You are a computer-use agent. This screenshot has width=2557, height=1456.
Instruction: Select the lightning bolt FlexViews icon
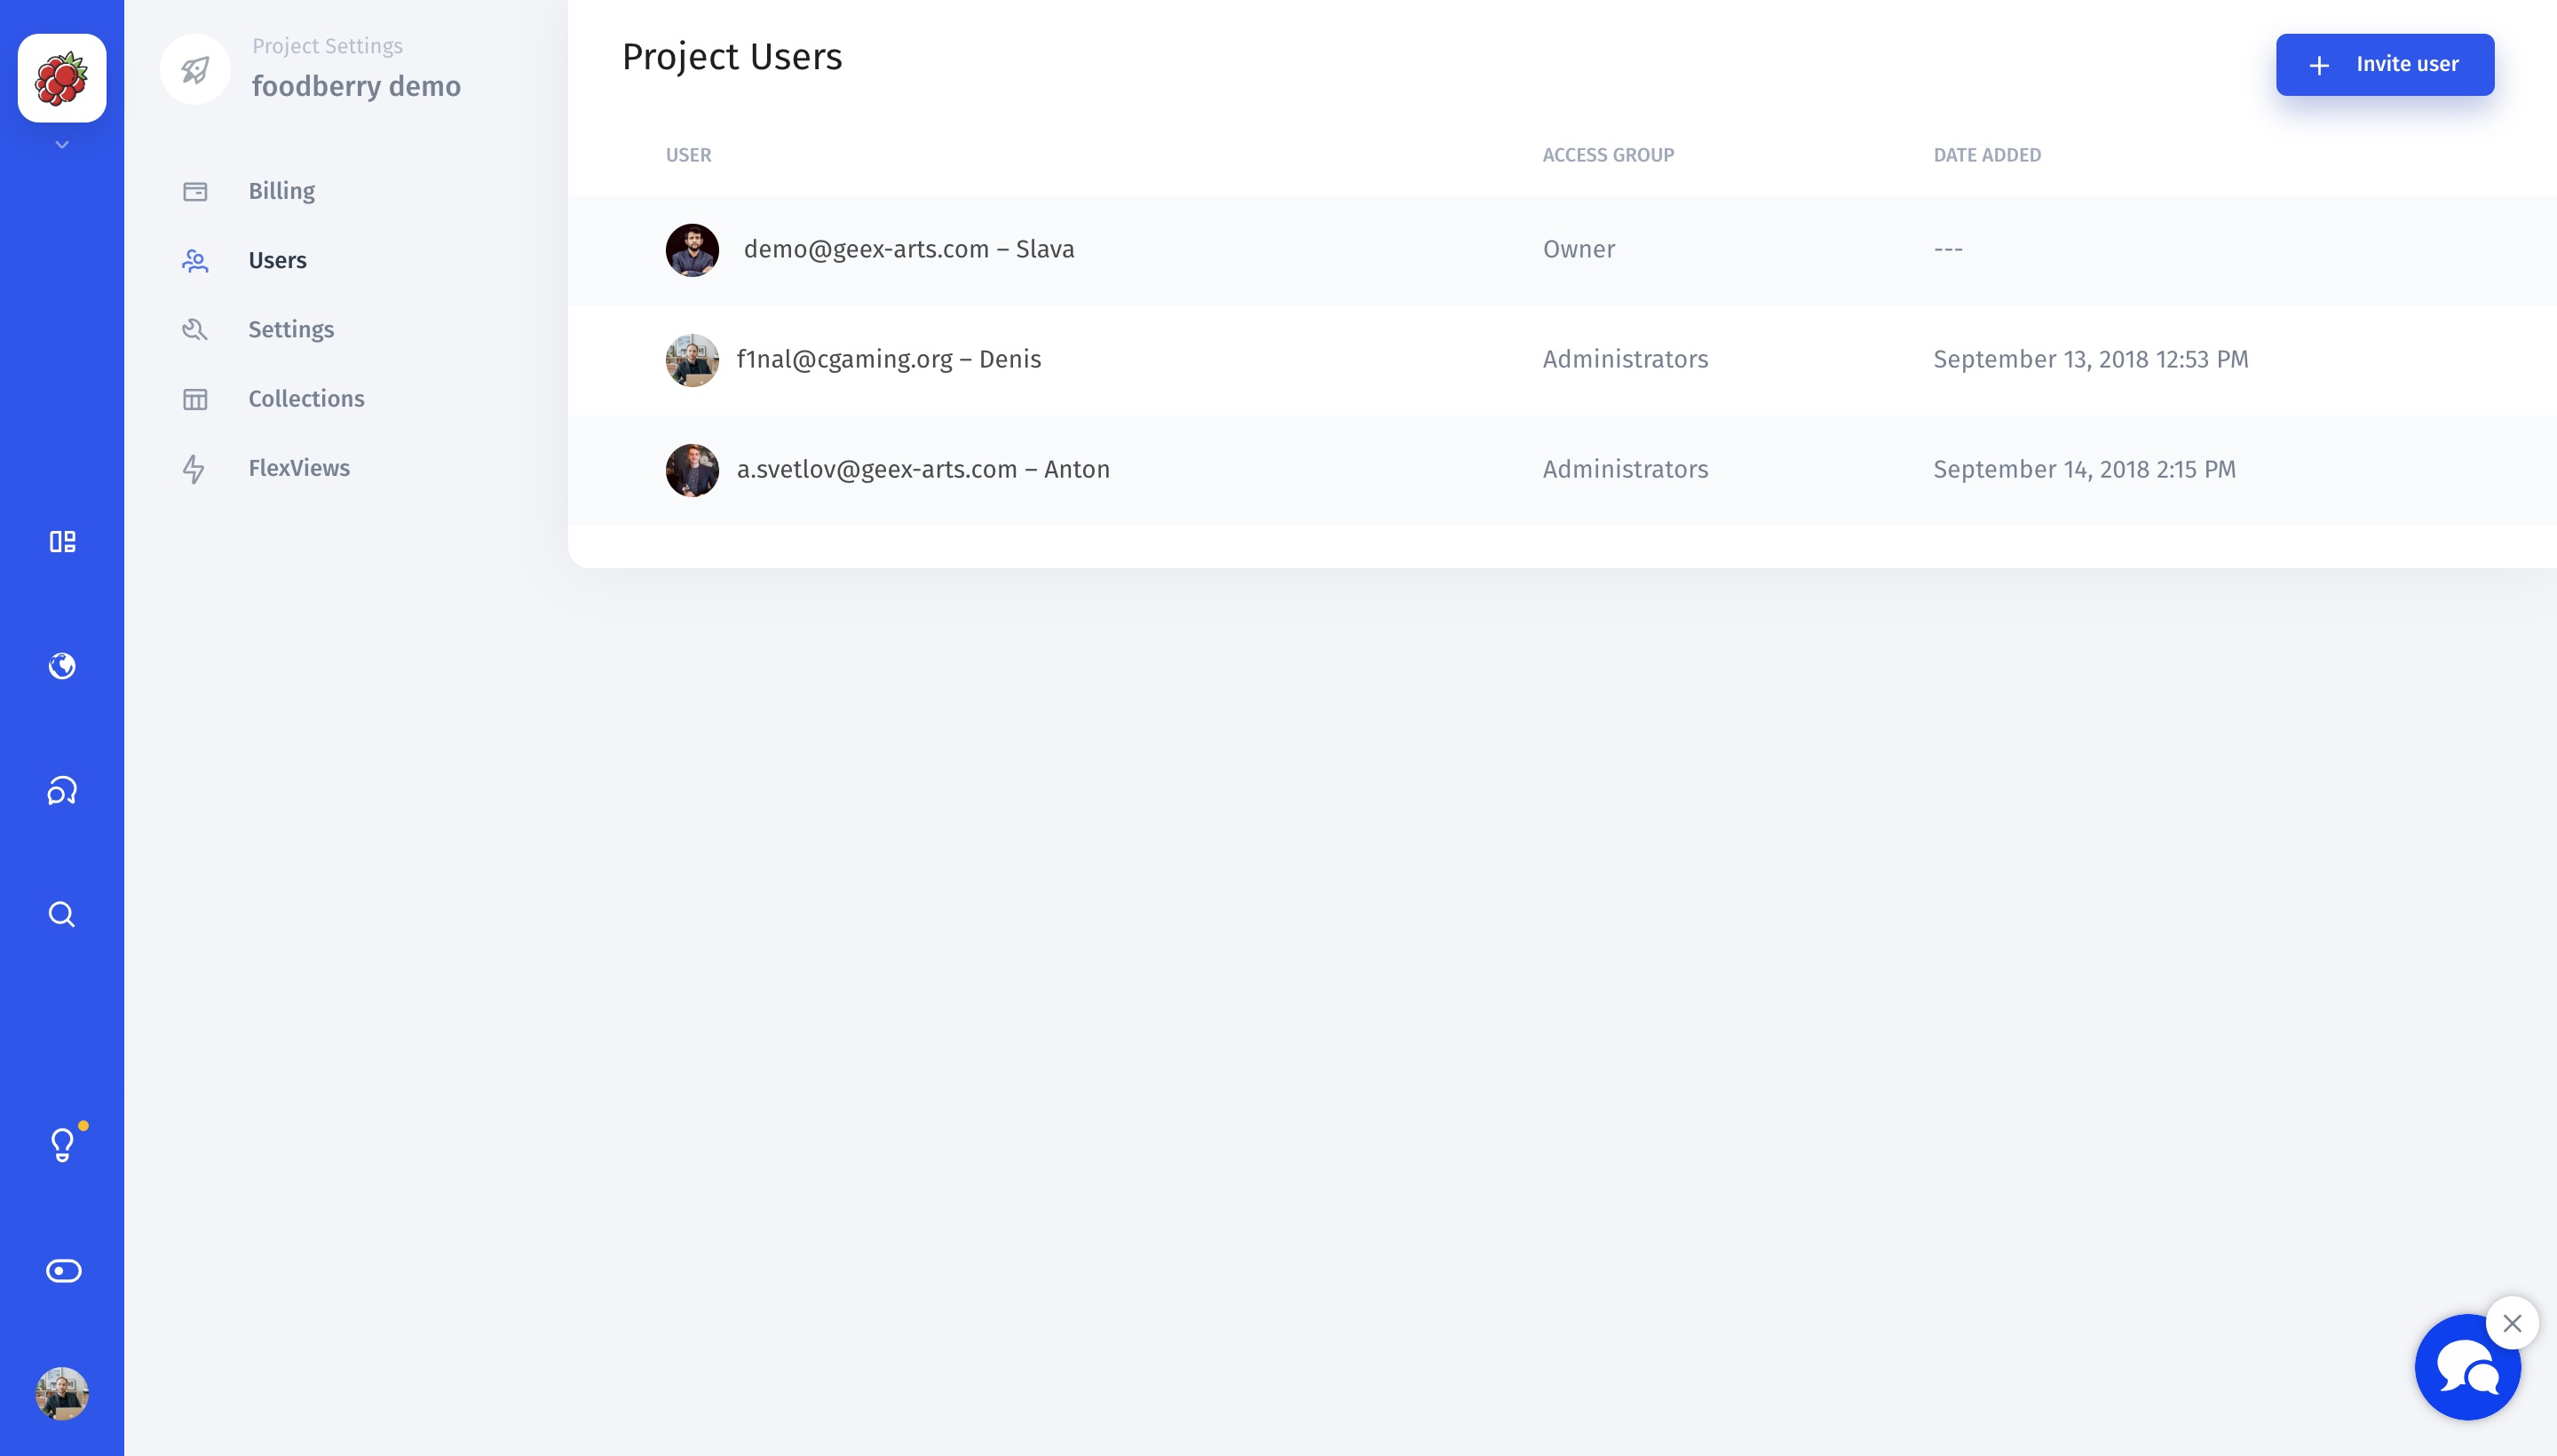195,465
